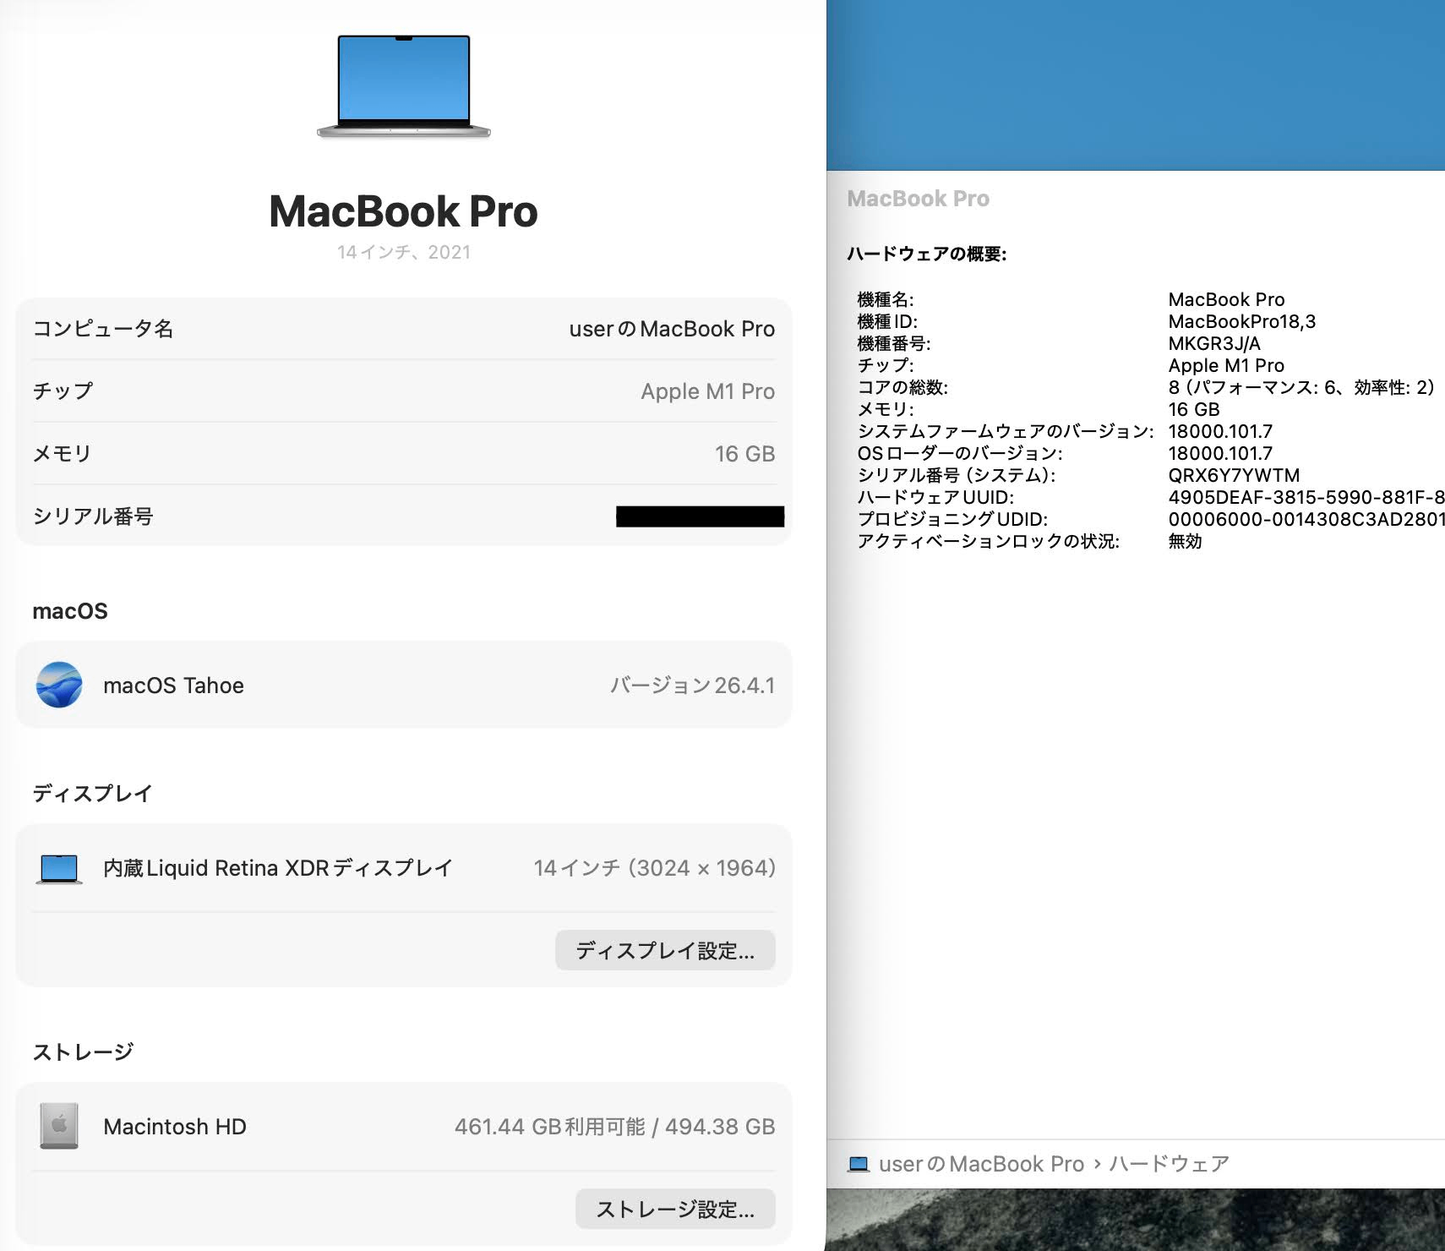Click 'userのMacBook Pro' in the path bar

point(981,1164)
